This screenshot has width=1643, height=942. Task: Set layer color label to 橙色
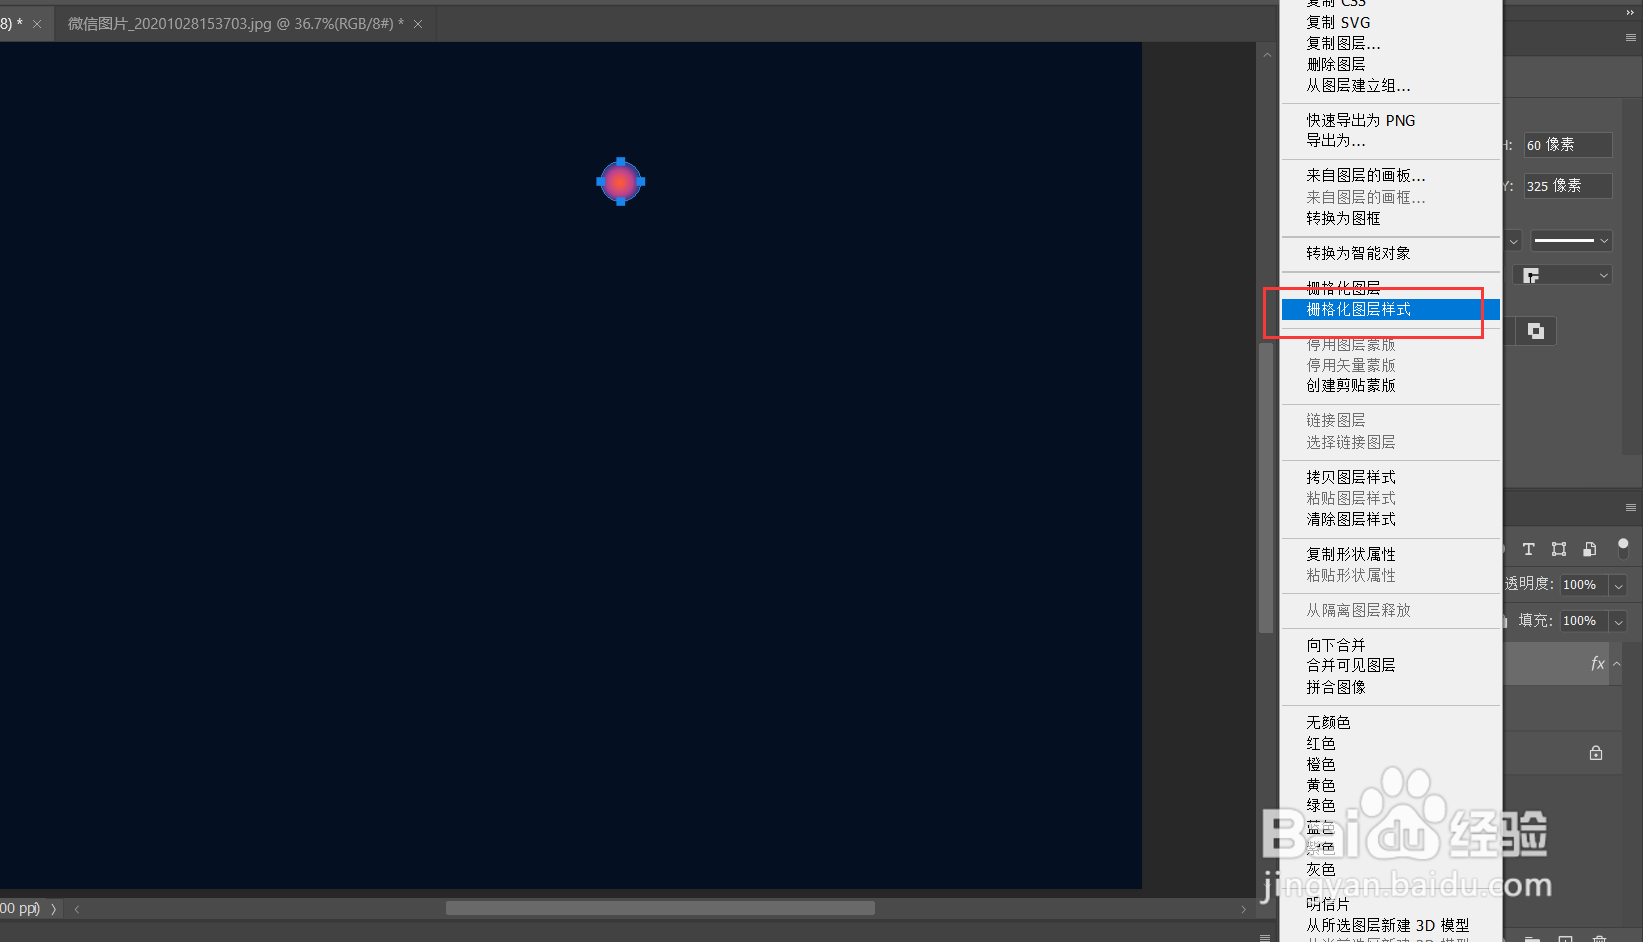(x=1321, y=764)
